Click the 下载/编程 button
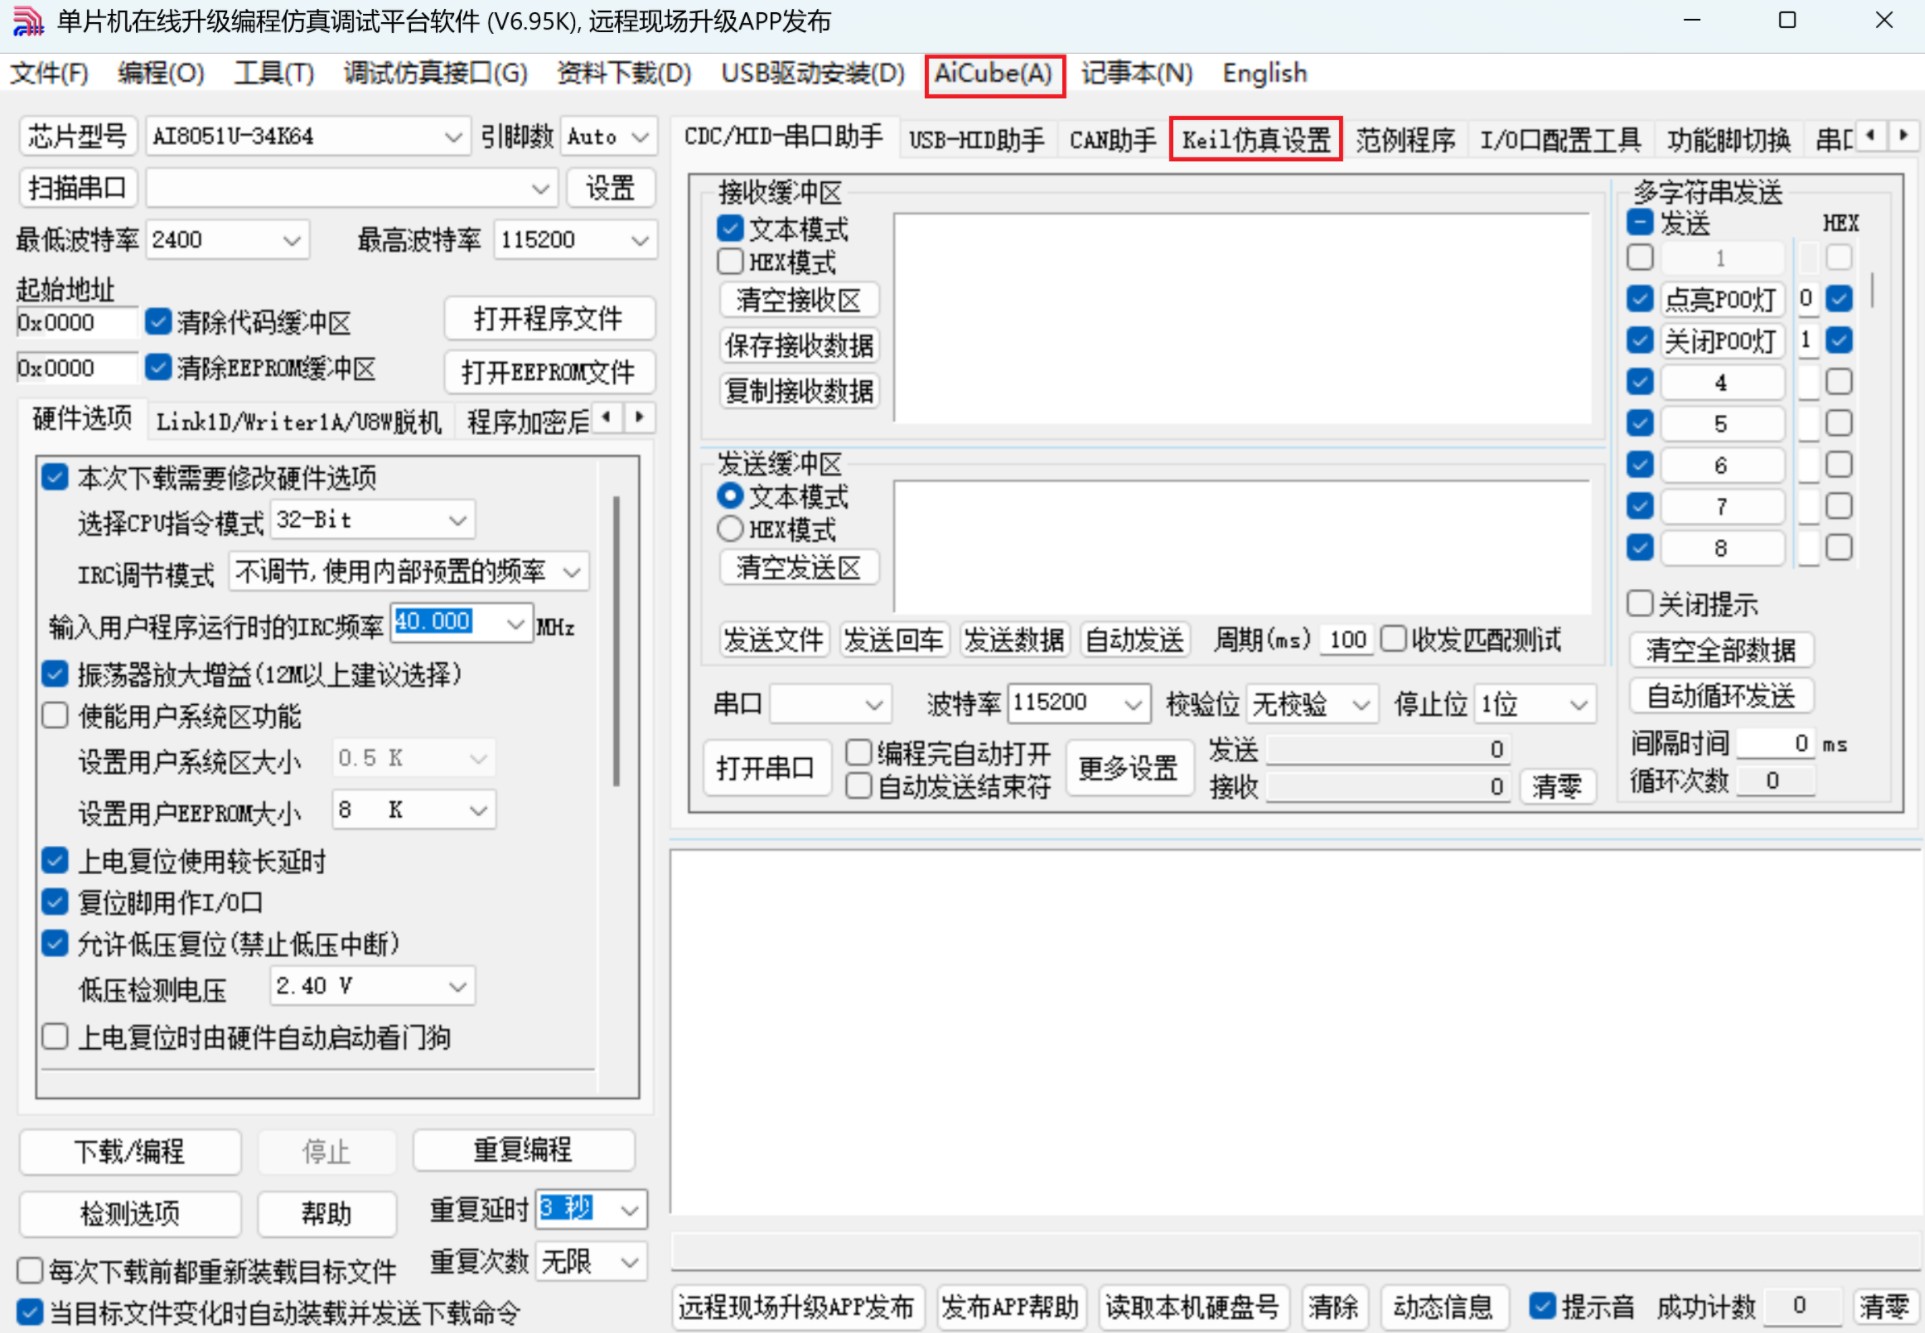1925x1333 pixels. tap(130, 1151)
